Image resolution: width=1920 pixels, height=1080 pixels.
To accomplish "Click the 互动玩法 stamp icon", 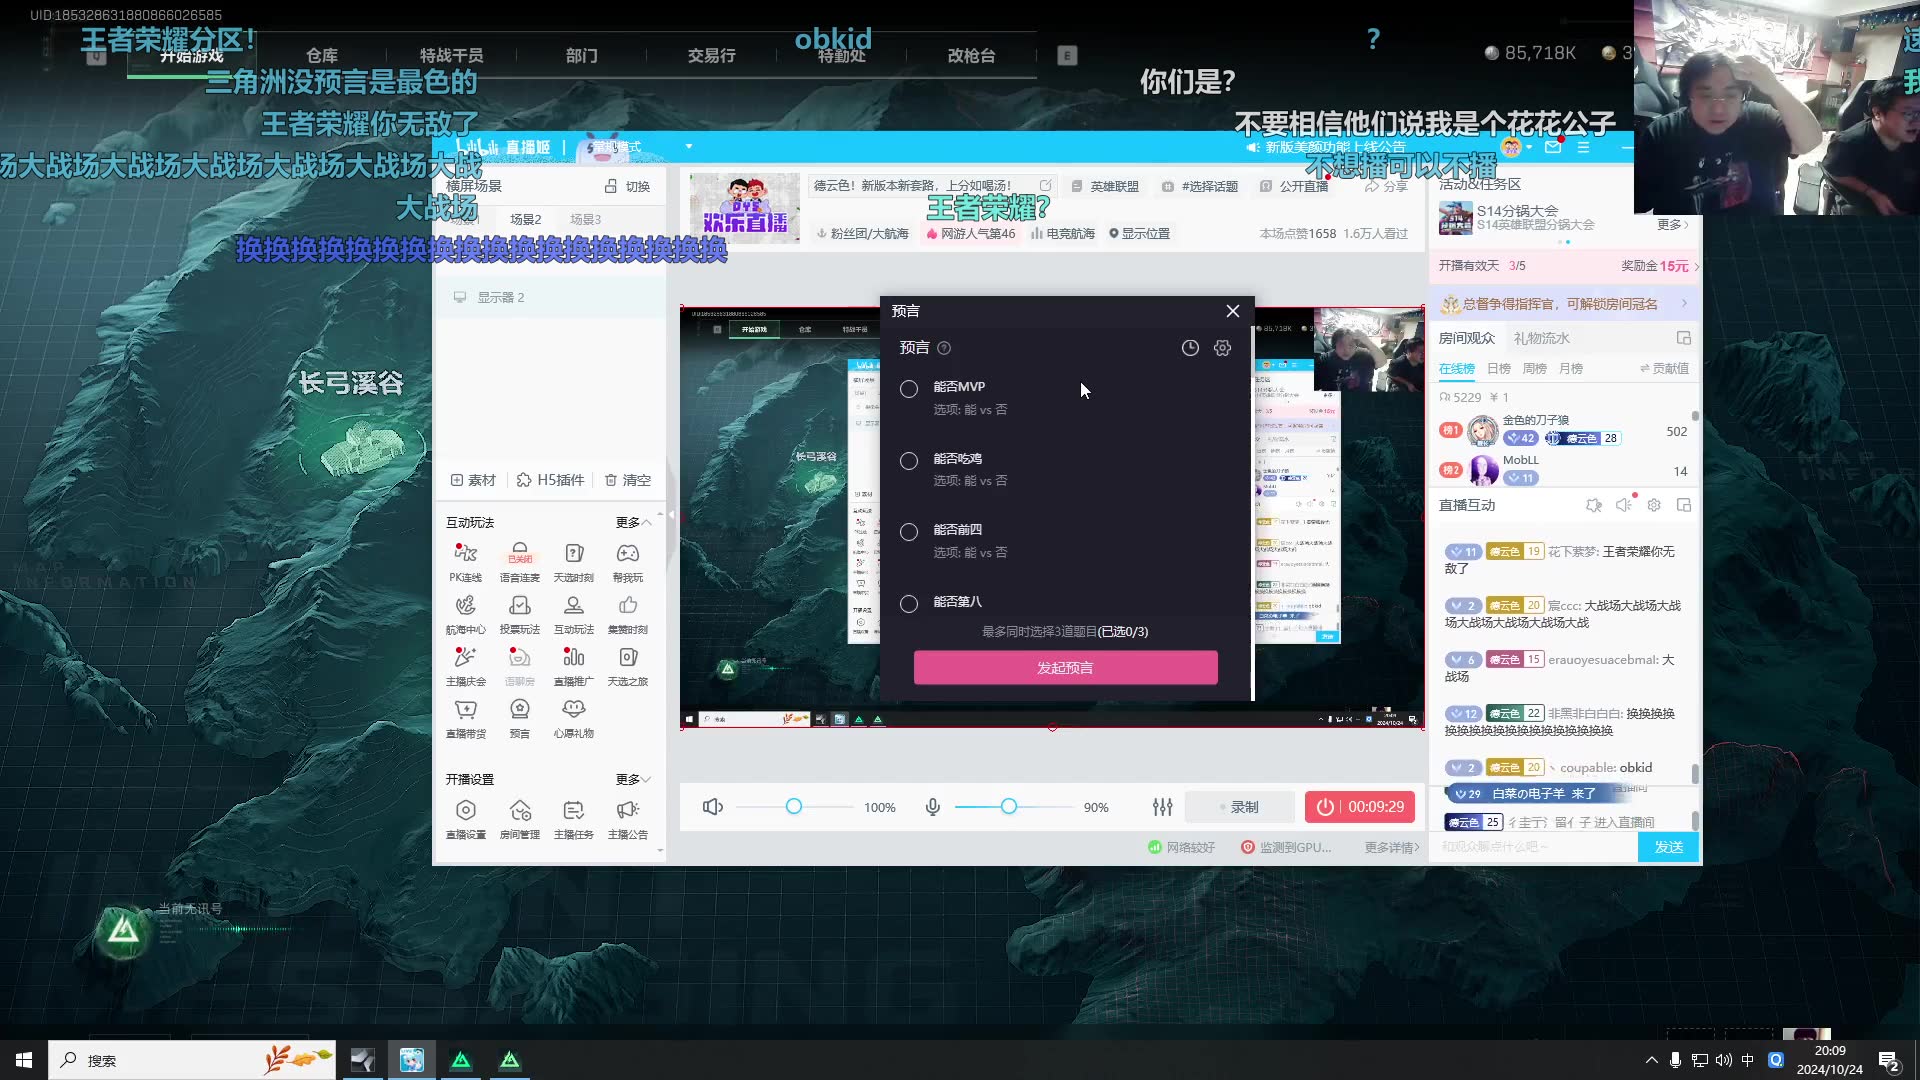I will click(x=574, y=613).
